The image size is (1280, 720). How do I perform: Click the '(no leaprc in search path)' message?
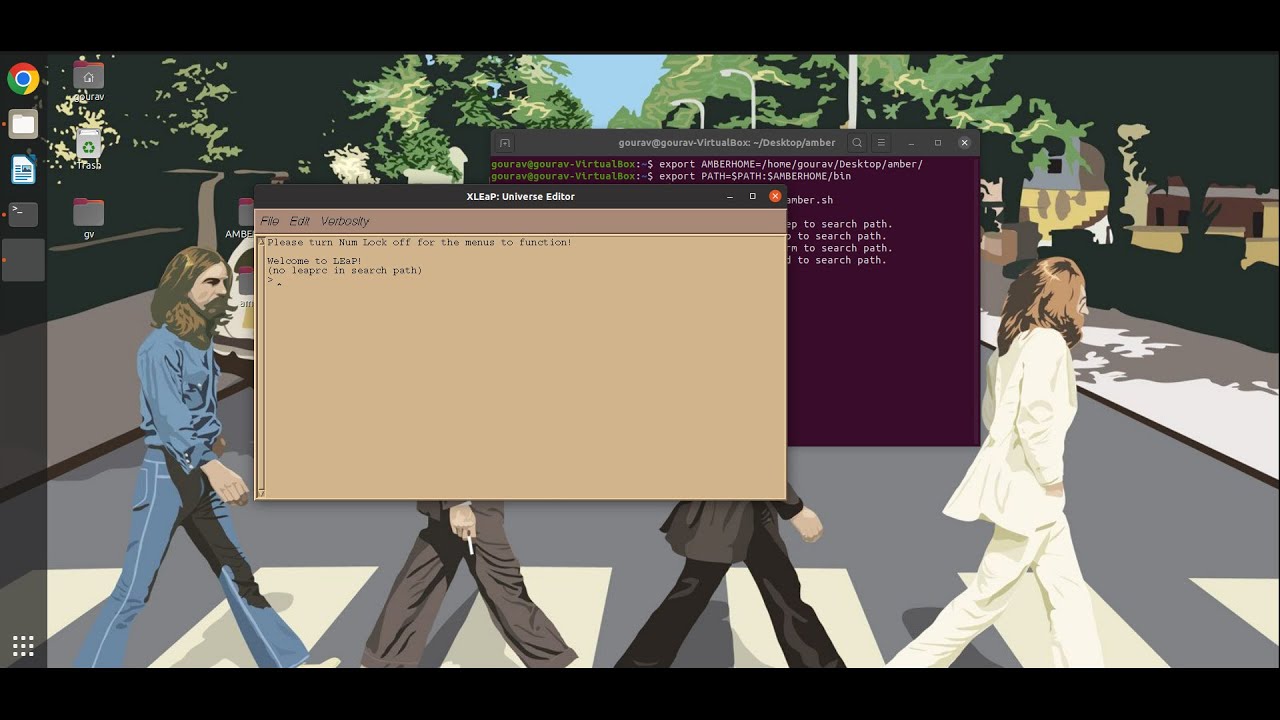[345, 271]
